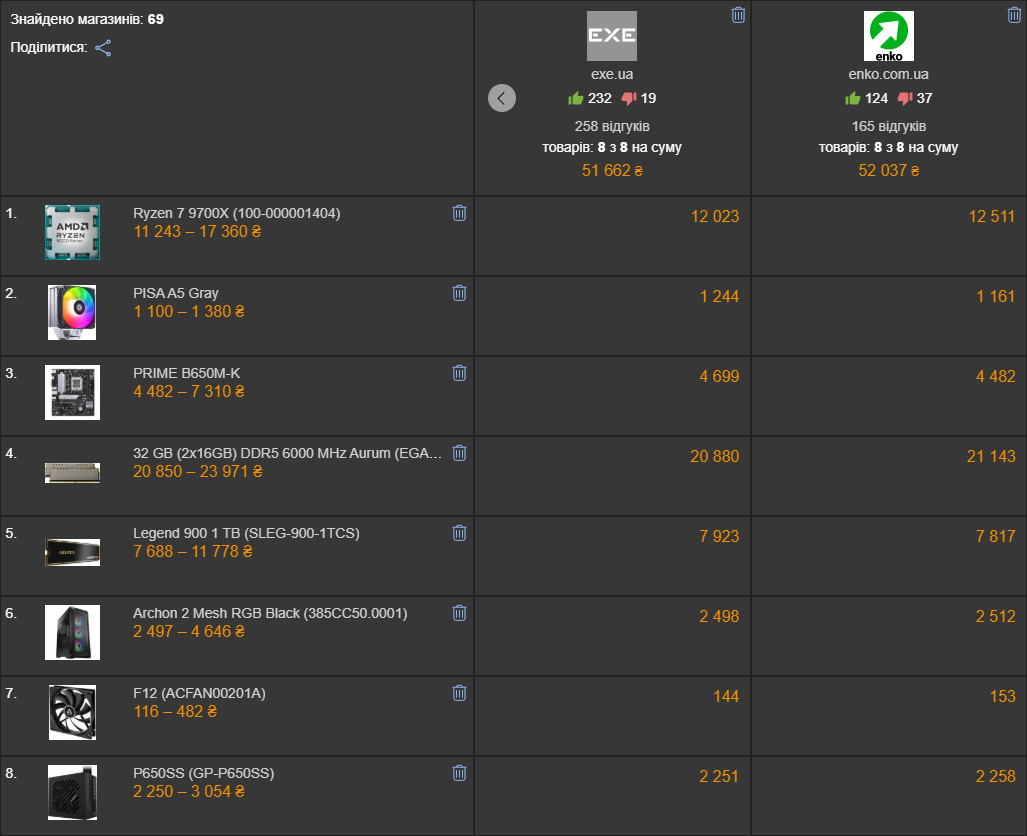The width and height of the screenshot is (1027, 836).
Task: Delete Archon 2 Mesh RGB Black item
Action: [x=459, y=613]
